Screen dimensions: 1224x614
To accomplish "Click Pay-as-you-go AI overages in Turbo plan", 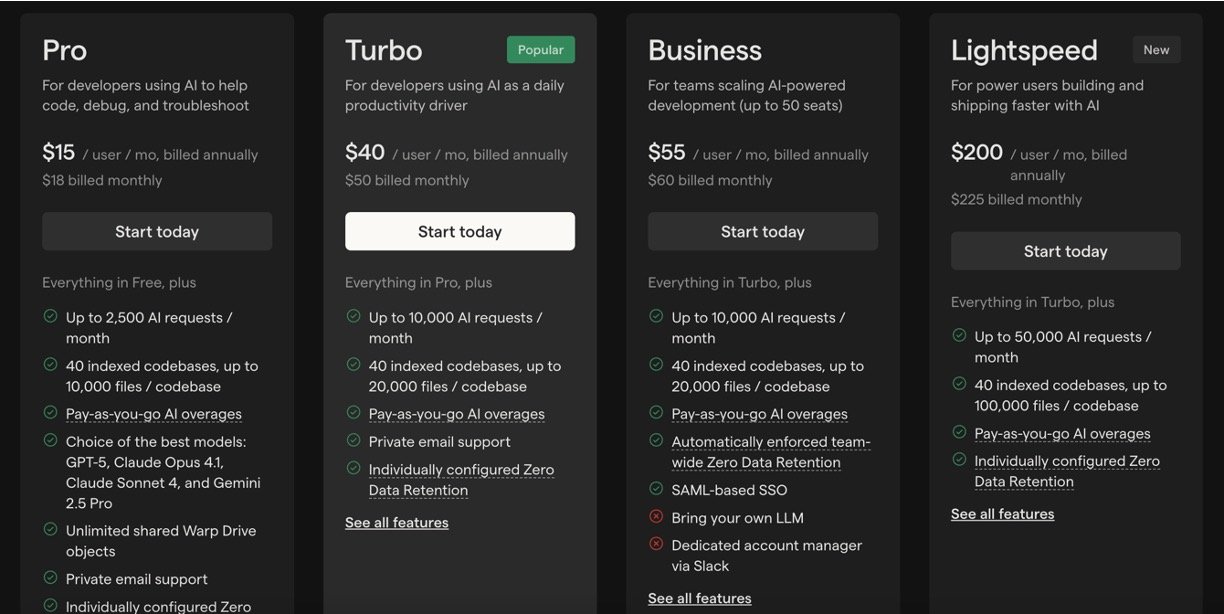I will click(457, 414).
